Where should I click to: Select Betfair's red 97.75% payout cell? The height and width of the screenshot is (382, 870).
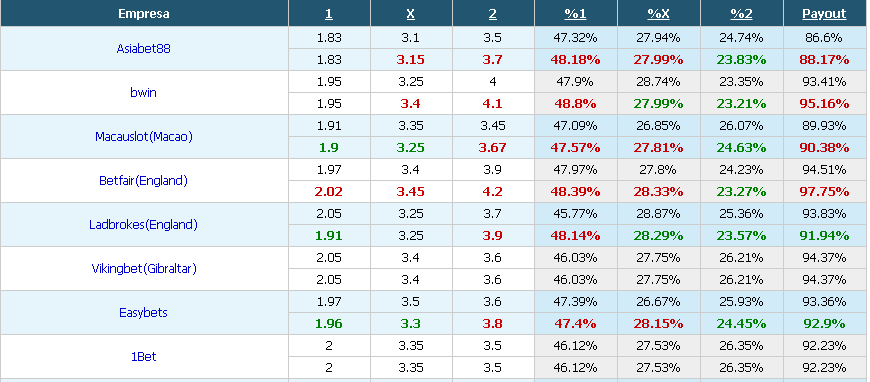(x=825, y=192)
